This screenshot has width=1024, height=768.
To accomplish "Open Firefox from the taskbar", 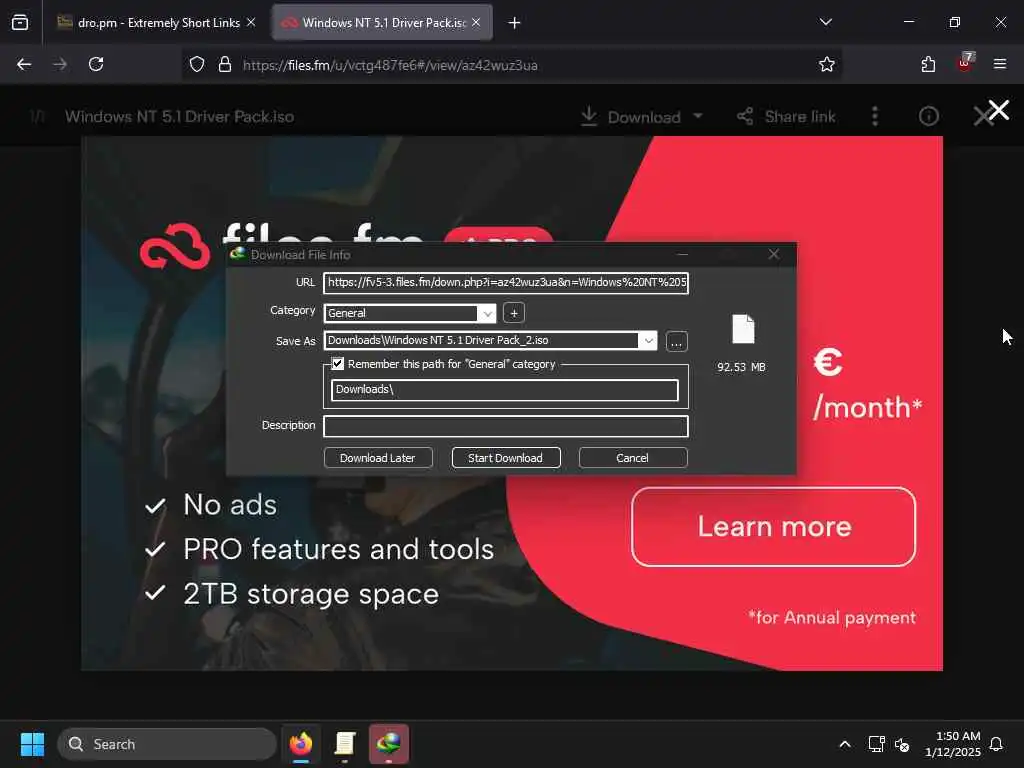I will click(x=301, y=744).
